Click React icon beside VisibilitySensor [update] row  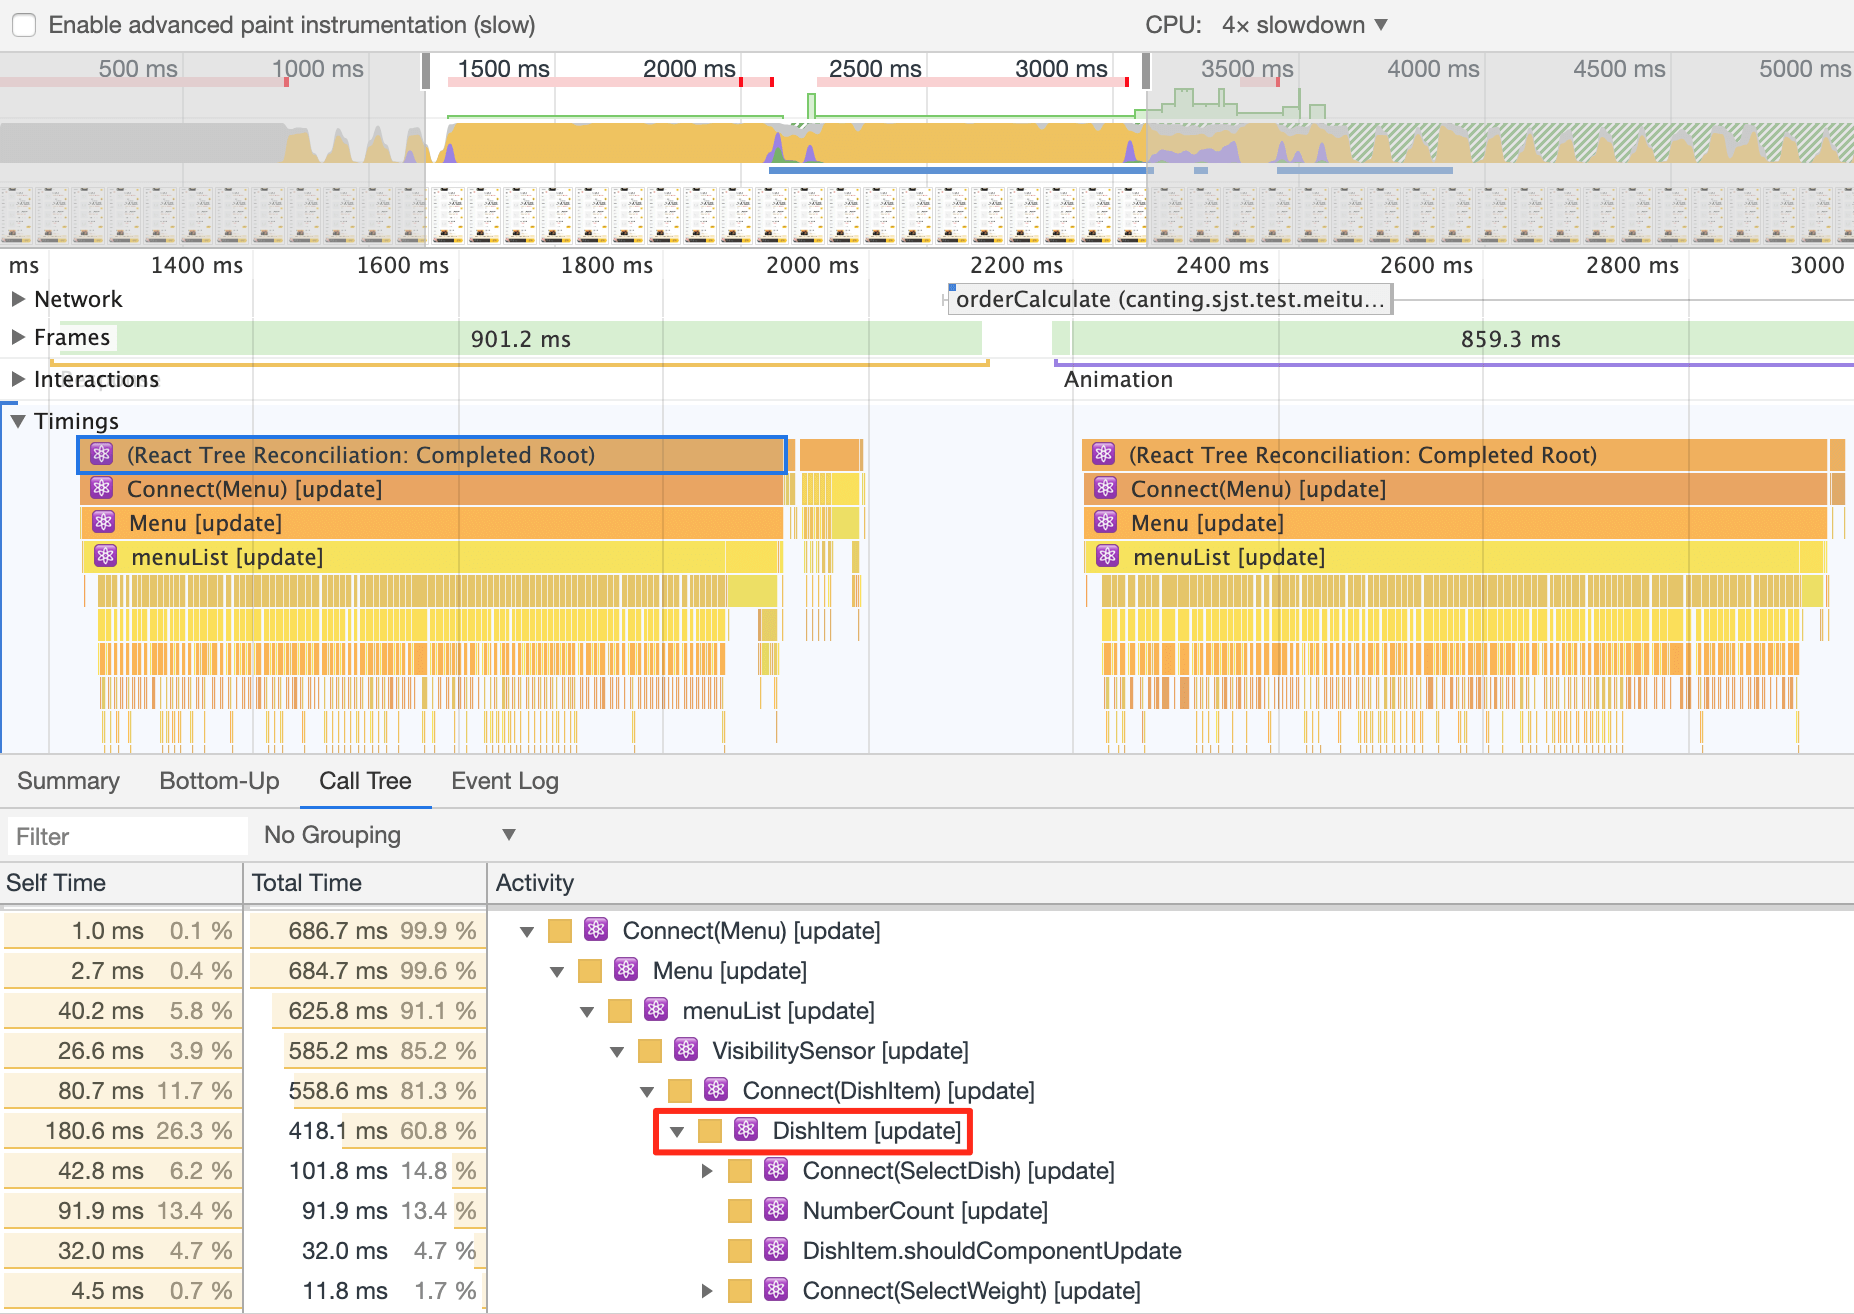pos(686,1050)
